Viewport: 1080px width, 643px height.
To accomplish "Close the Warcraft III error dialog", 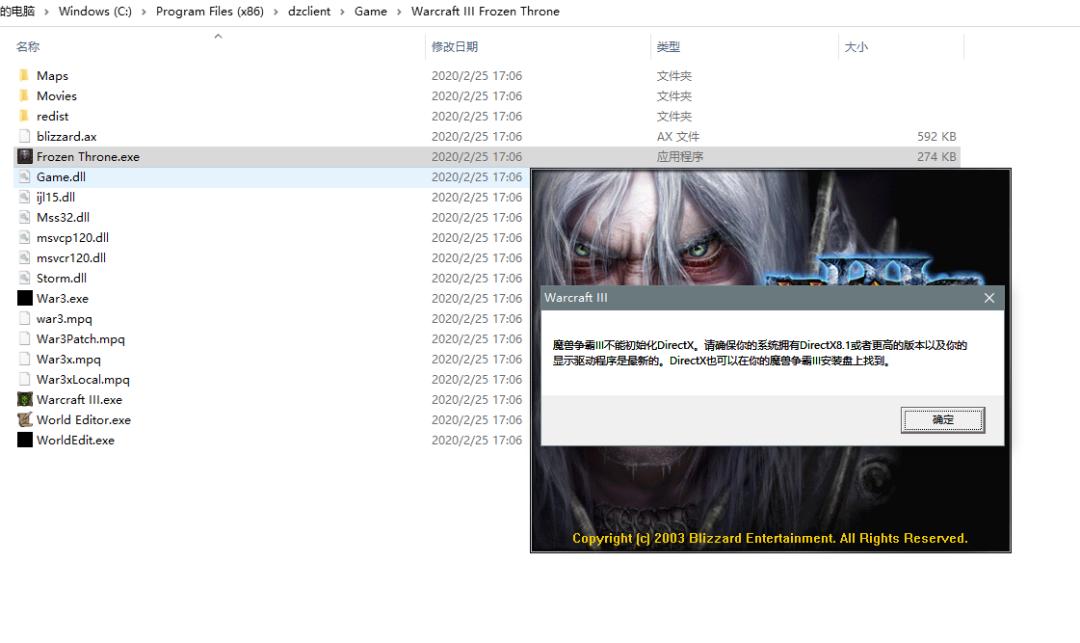I will pyautogui.click(x=989, y=297).
